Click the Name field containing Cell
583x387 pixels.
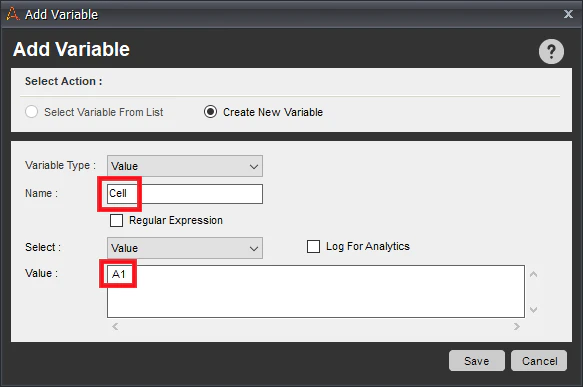click(x=185, y=194)
